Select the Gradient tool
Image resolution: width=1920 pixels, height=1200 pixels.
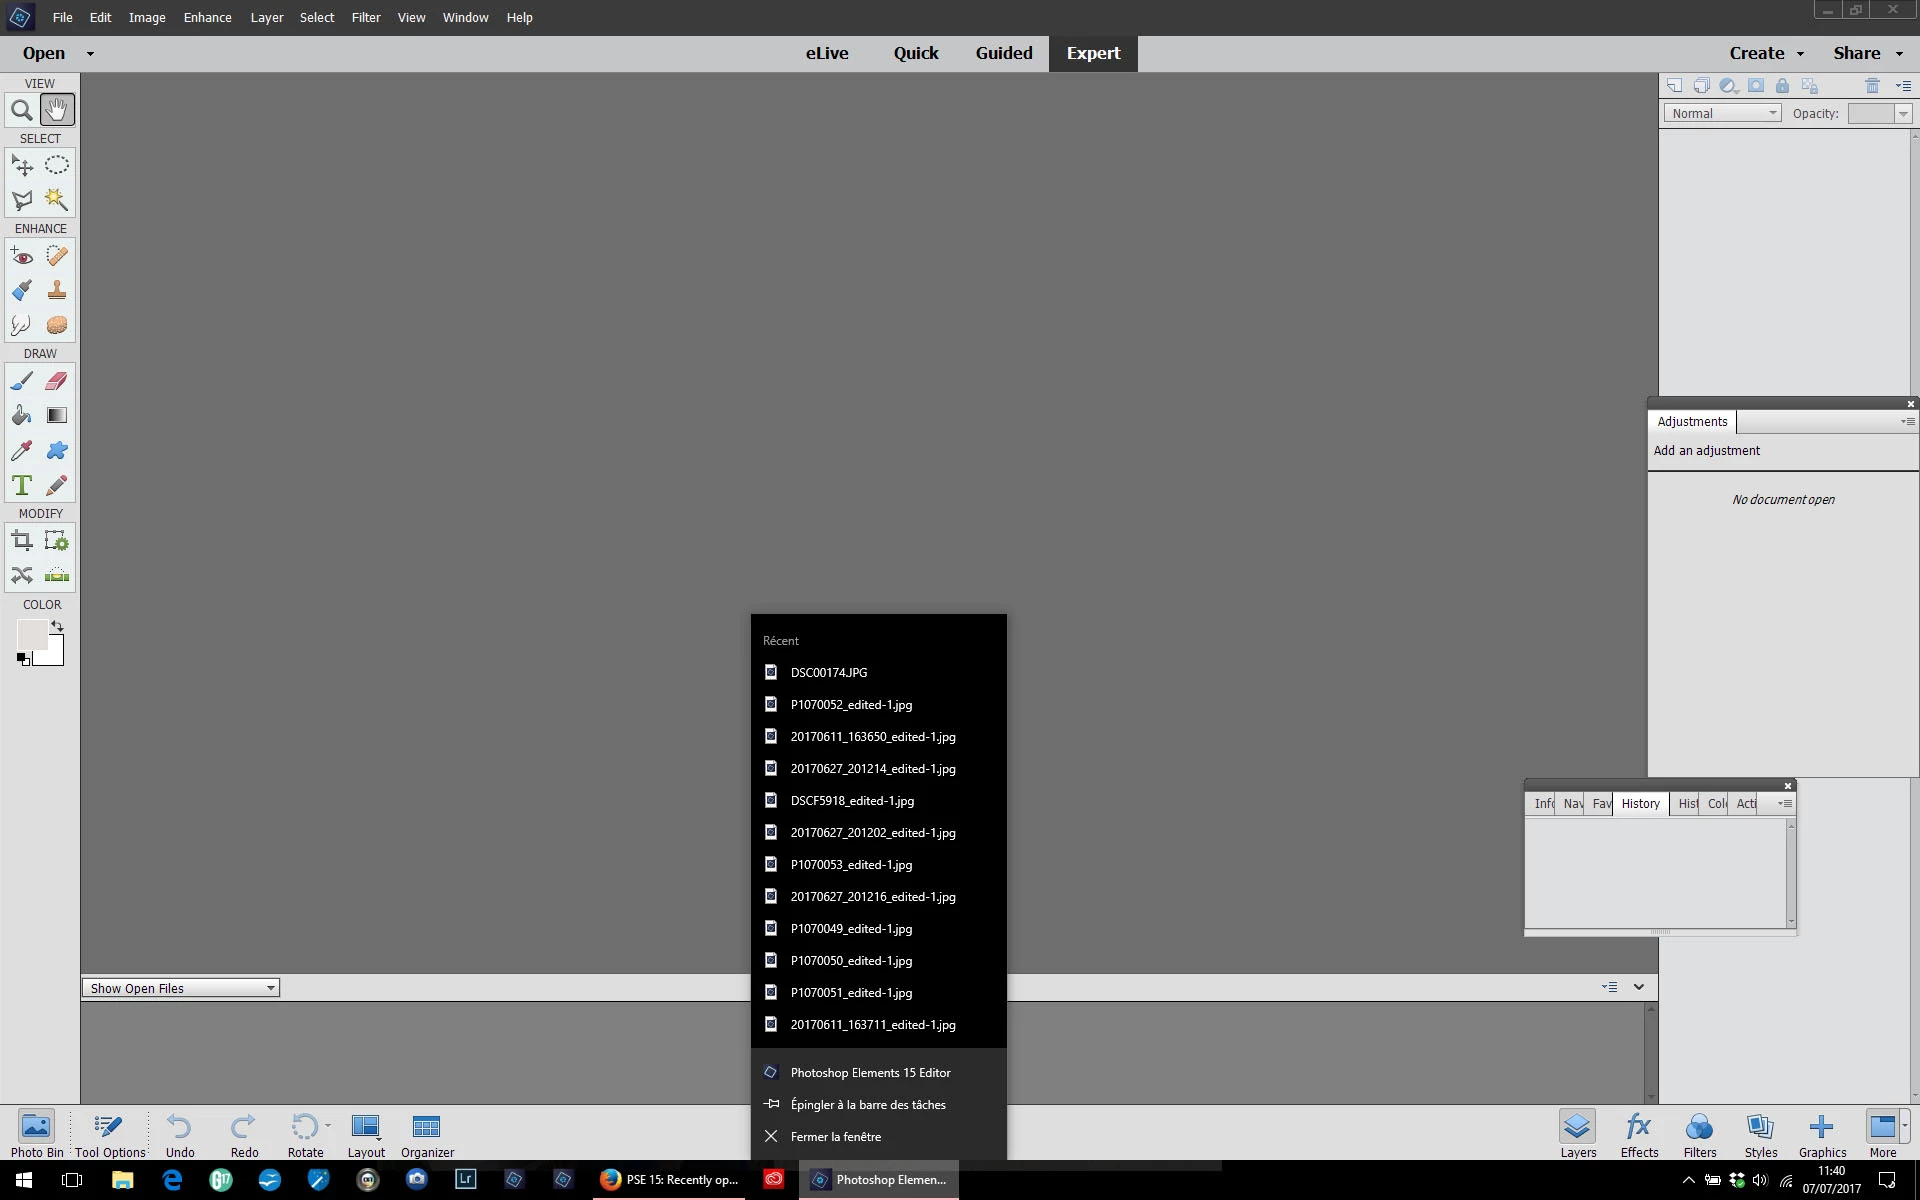(x=57, y=416)
